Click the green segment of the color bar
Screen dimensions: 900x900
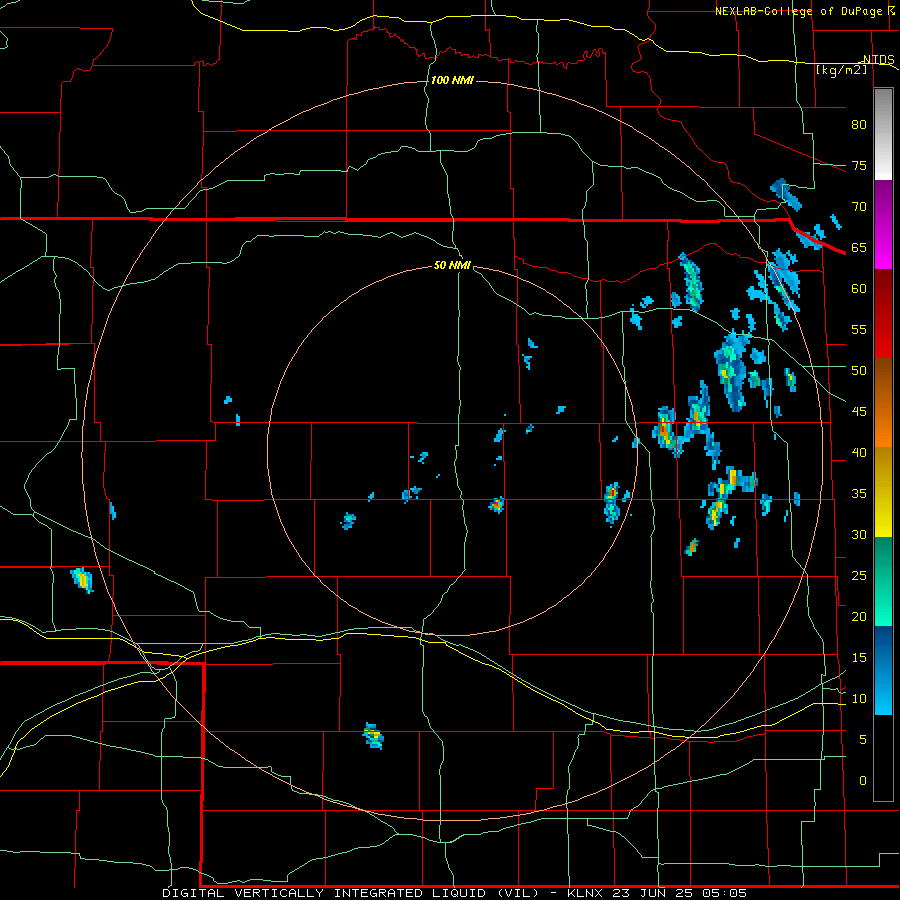883,581
